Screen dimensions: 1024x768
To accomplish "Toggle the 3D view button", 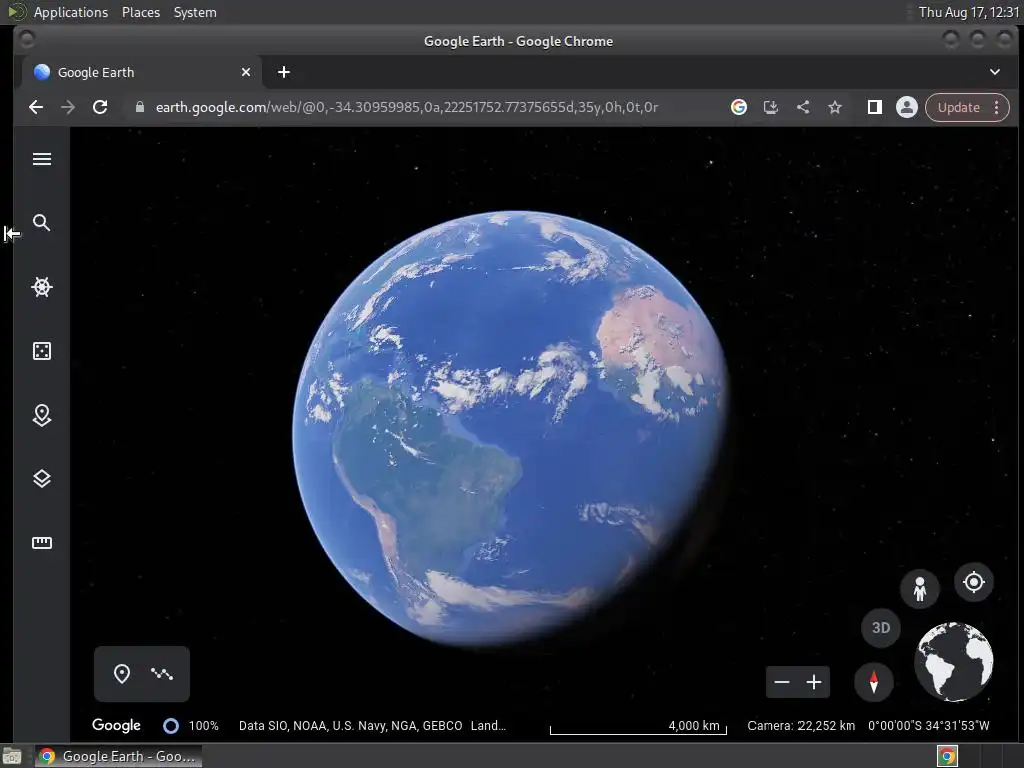I will (881, 628).
